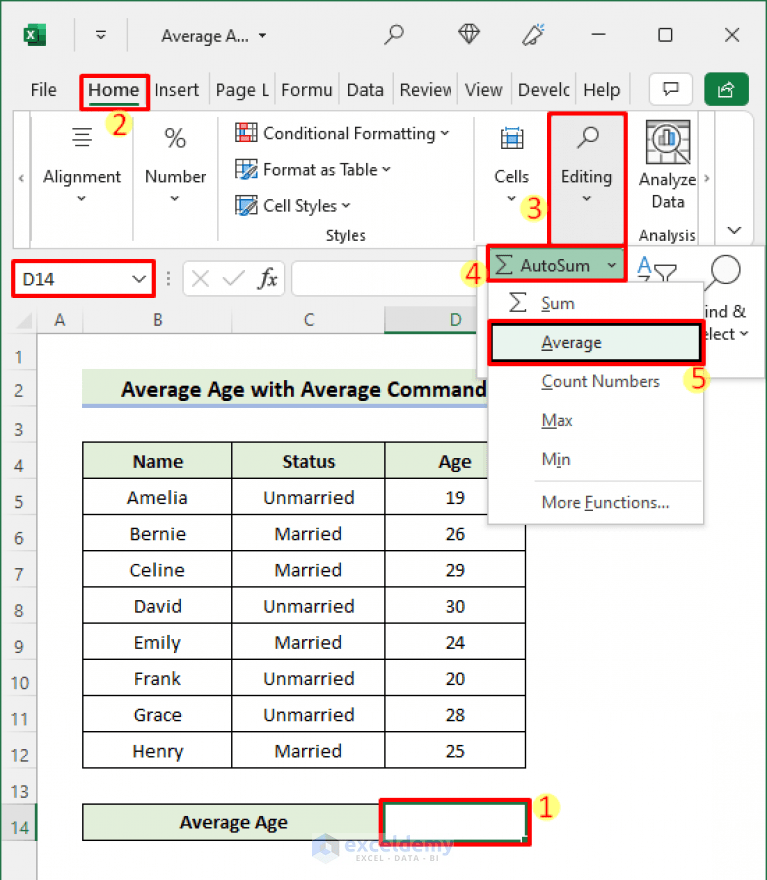This screenshot has width=767, height=880.
Task: Click the Select All corner triangle
Action: (24, 320)
